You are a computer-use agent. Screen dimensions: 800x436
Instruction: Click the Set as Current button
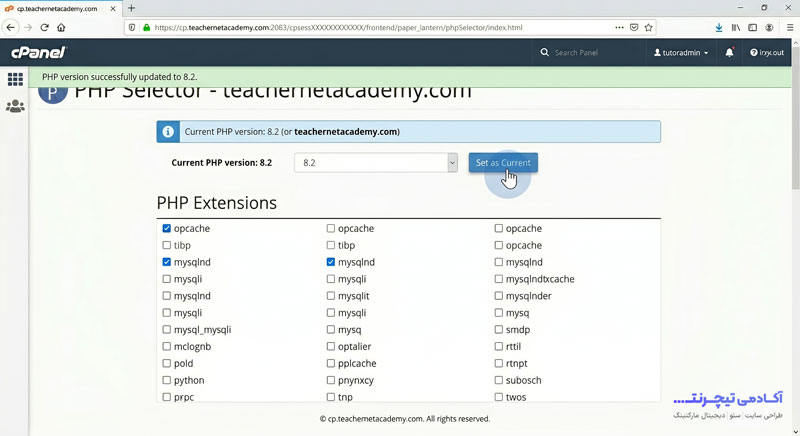tap(503, 163)
